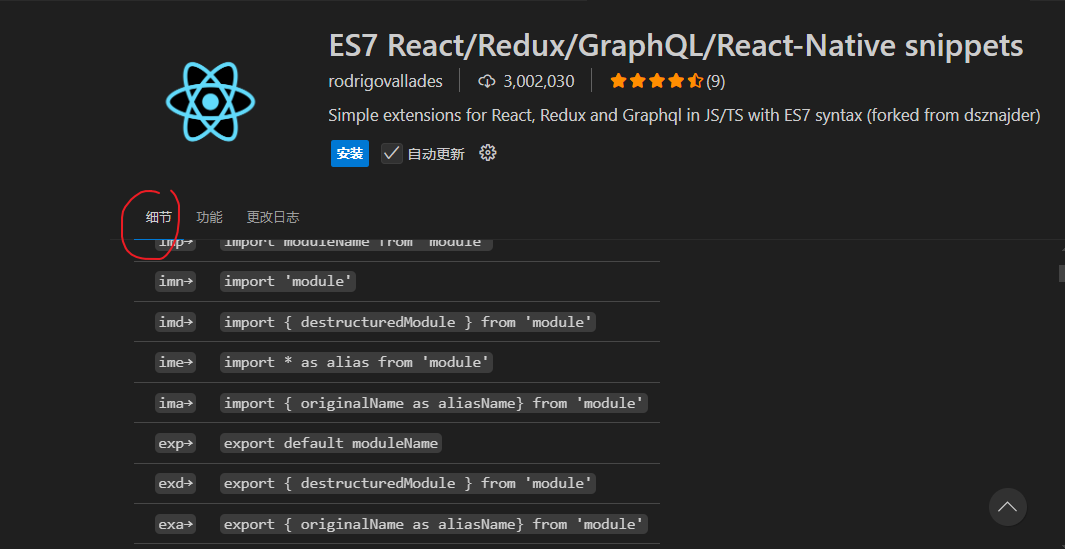The height and width of the screenshot is (549, 1065).
Task: Click 'import { destructuredModule } from' code
Action: click(408, 322)
